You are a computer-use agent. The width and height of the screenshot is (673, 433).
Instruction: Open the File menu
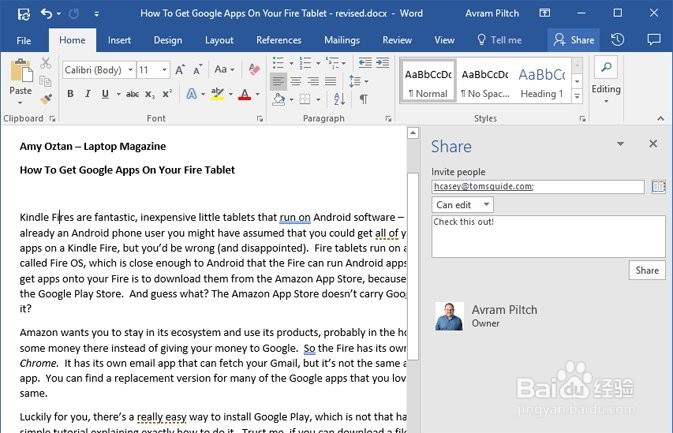pyautogui.click(x=24, y=40)
